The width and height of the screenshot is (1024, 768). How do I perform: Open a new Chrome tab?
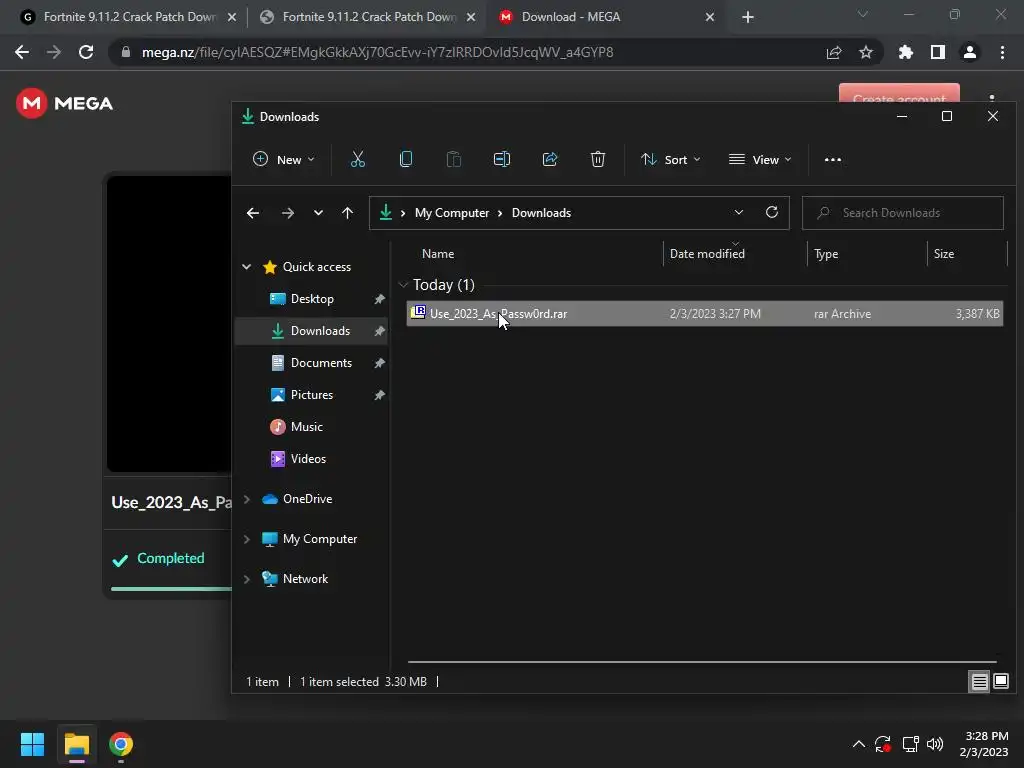point(748,17)
